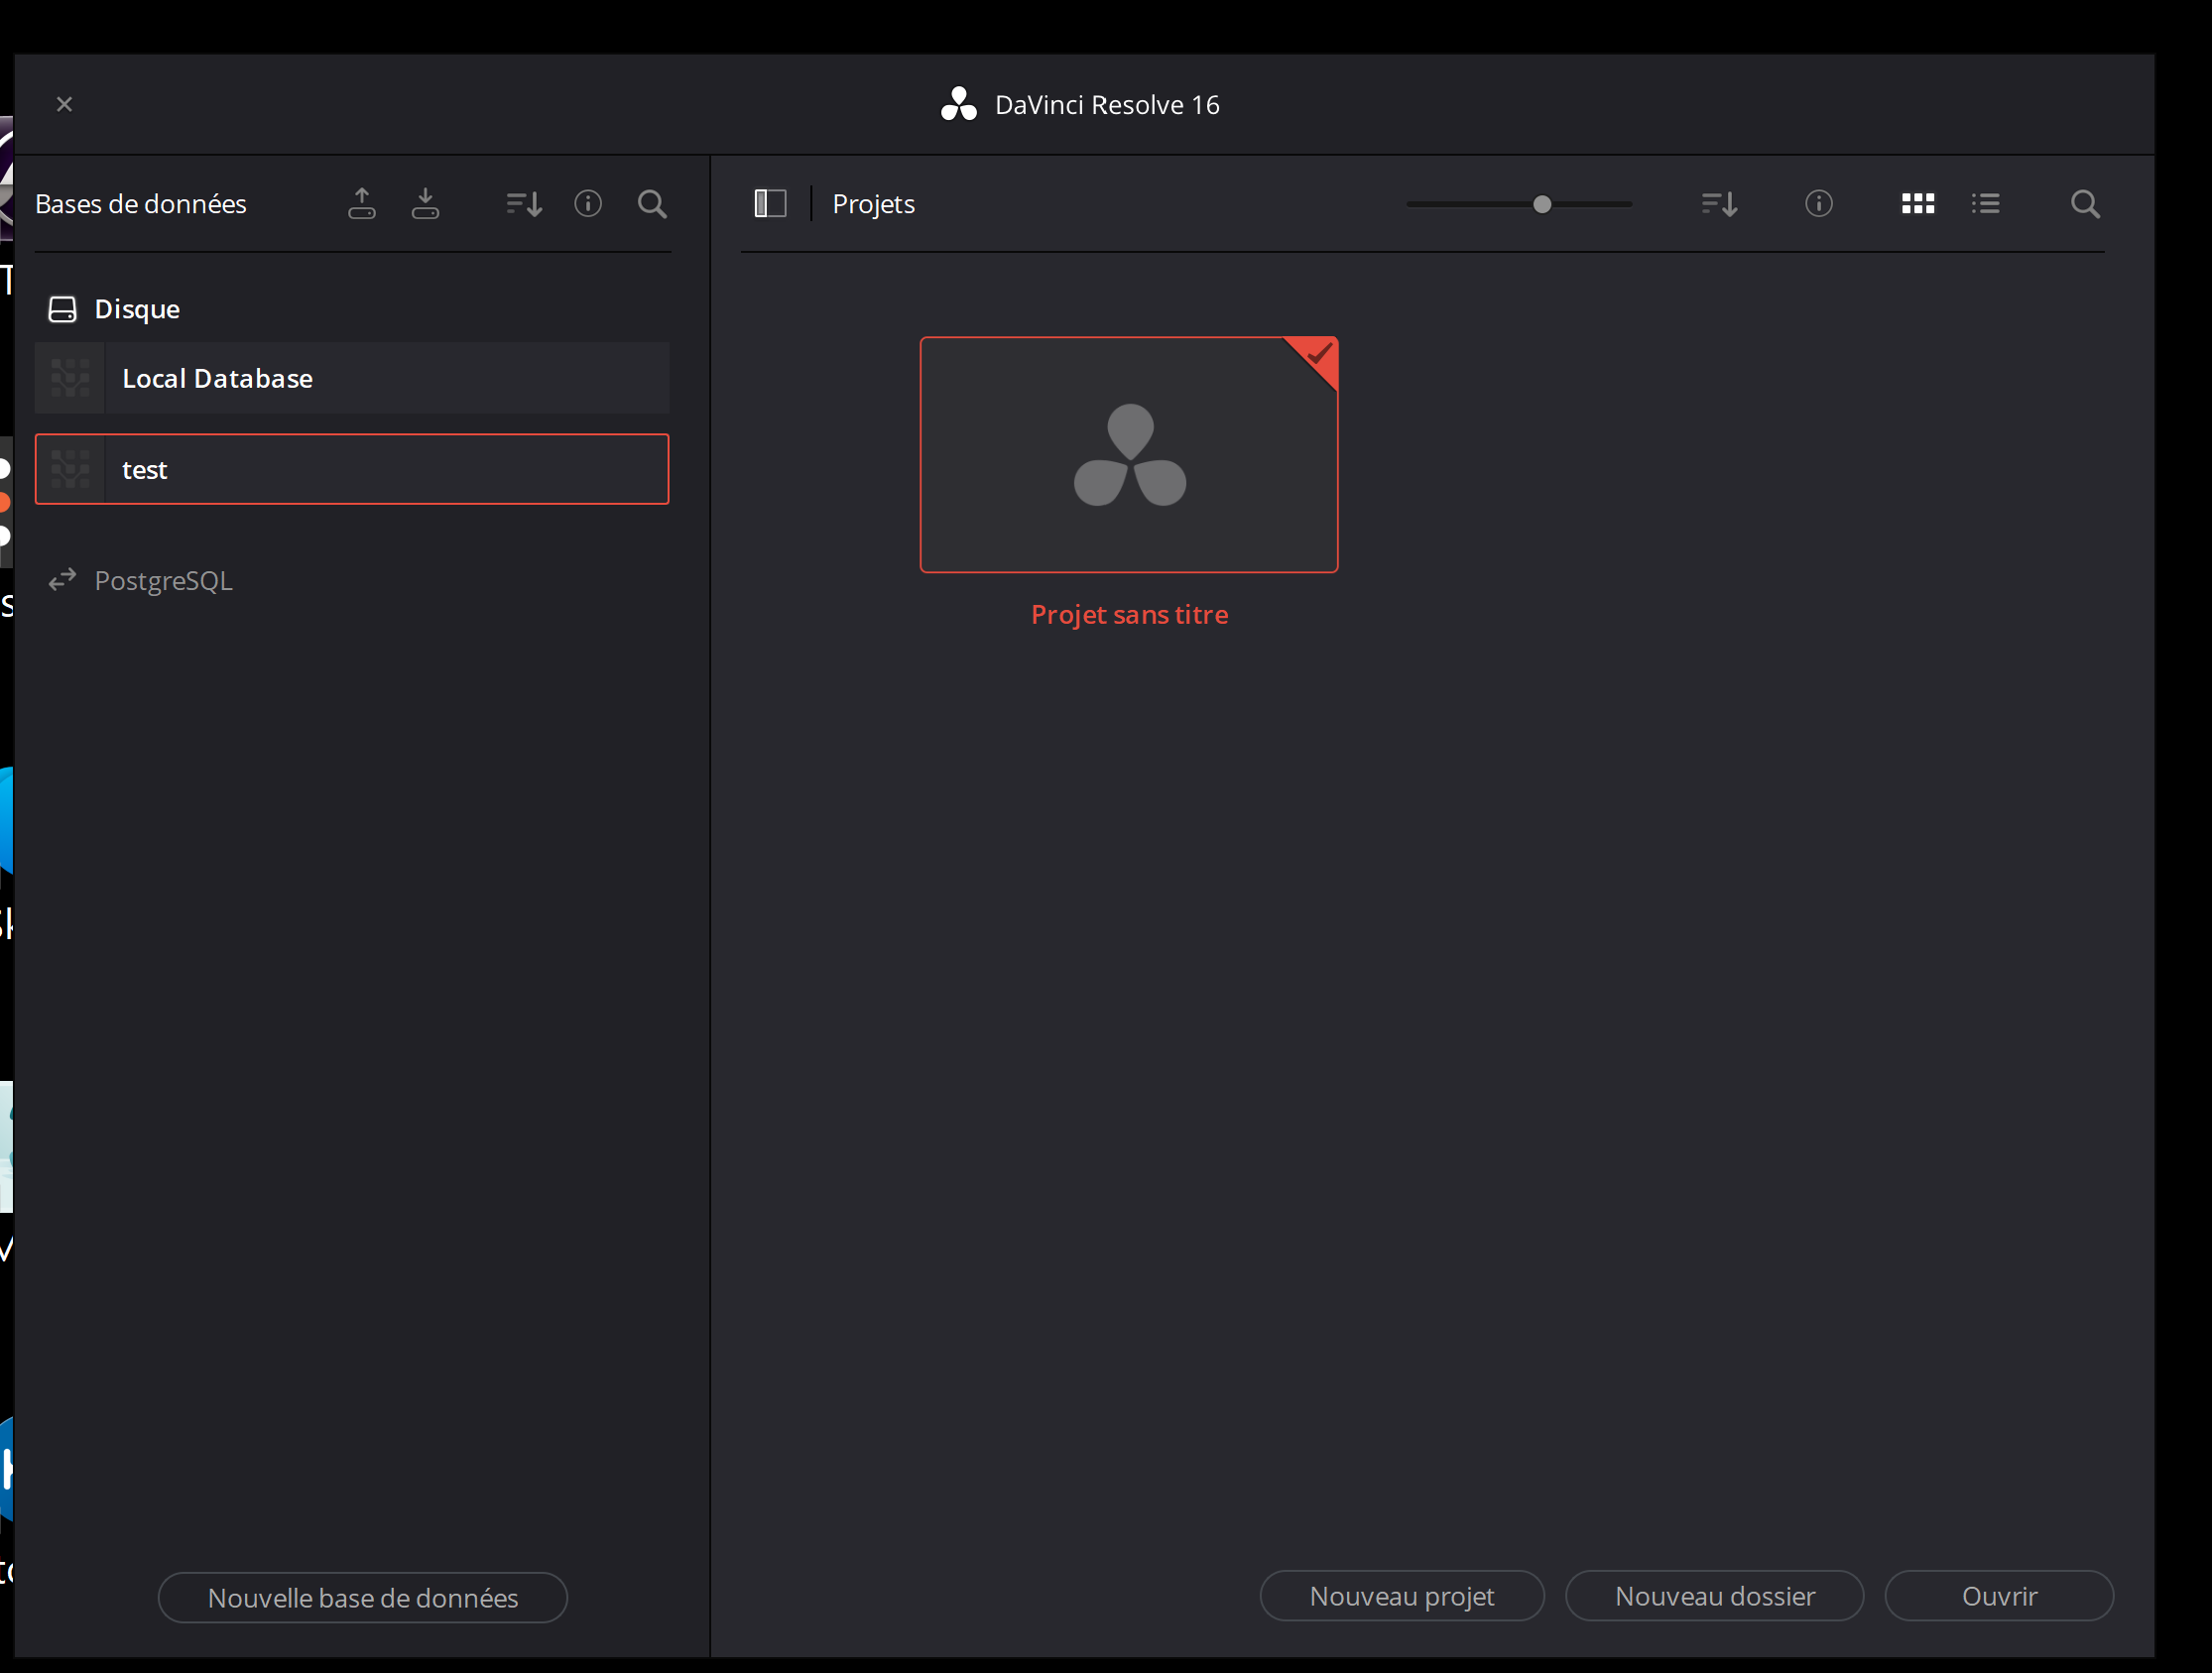Open the search icon in Bases de données

(652, 204)
